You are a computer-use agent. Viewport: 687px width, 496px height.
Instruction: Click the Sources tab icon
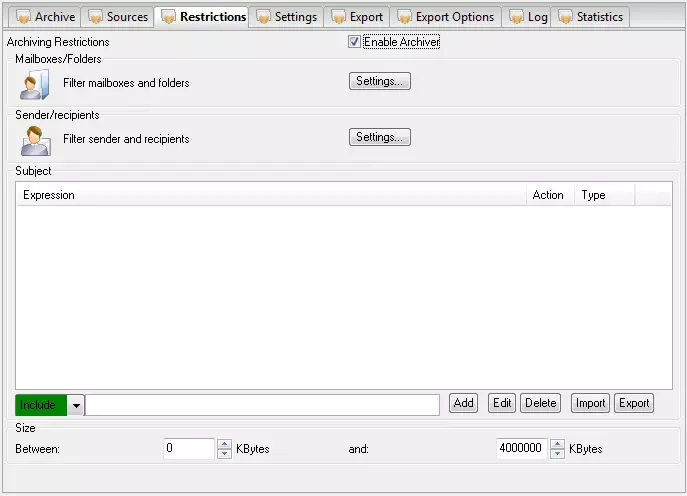click(95, 17)
